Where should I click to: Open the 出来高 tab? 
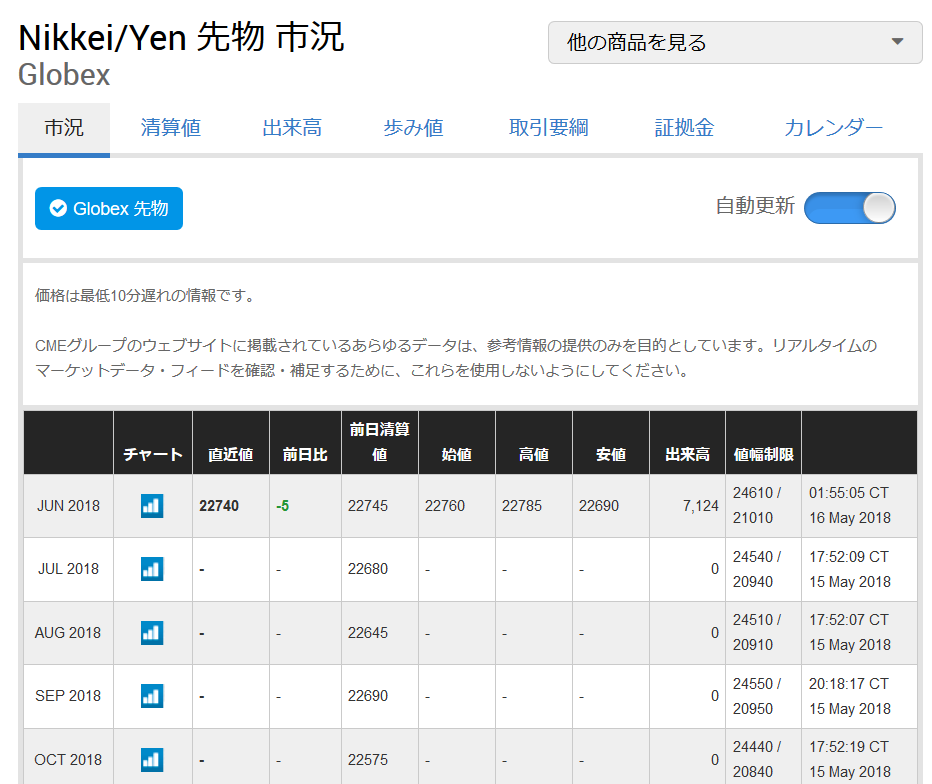[x=292, y=128]
